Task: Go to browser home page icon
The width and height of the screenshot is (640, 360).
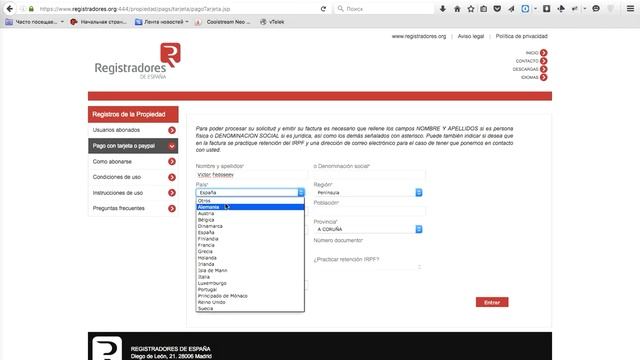Action: click(457, 9)
